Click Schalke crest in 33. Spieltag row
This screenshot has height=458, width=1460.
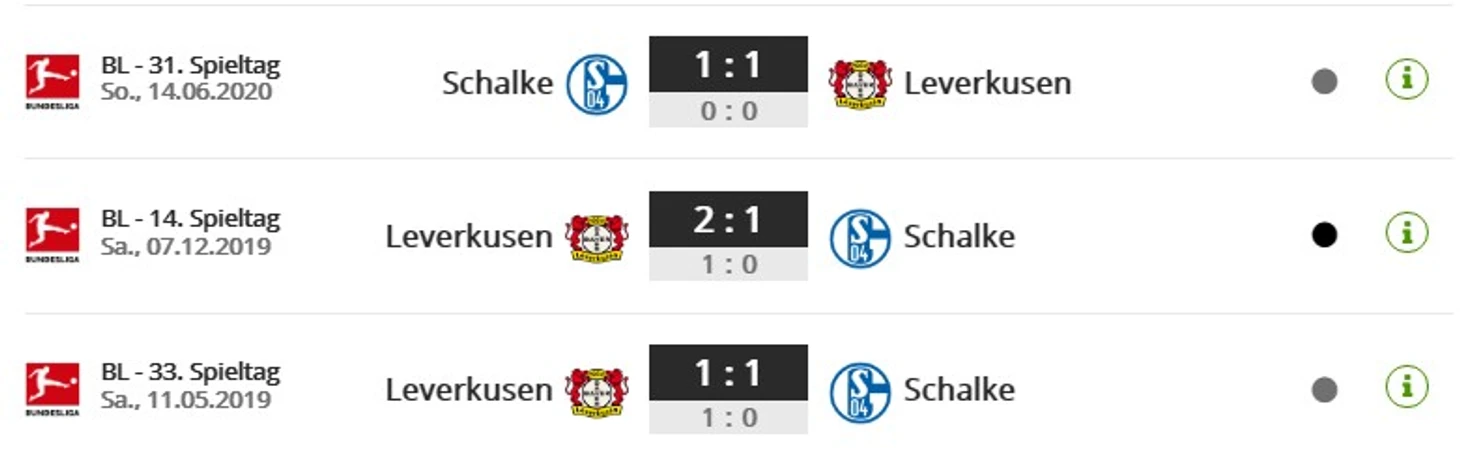point(860,392)
